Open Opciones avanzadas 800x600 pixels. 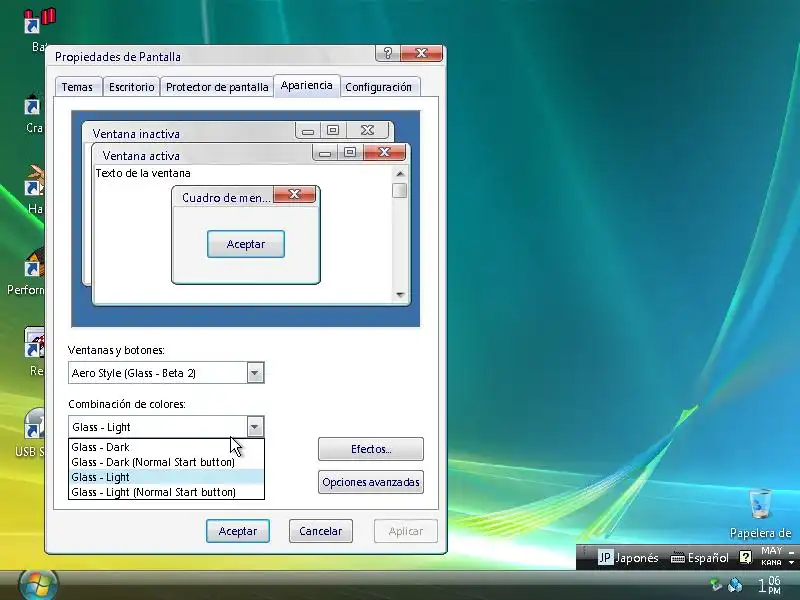[371, 482]
